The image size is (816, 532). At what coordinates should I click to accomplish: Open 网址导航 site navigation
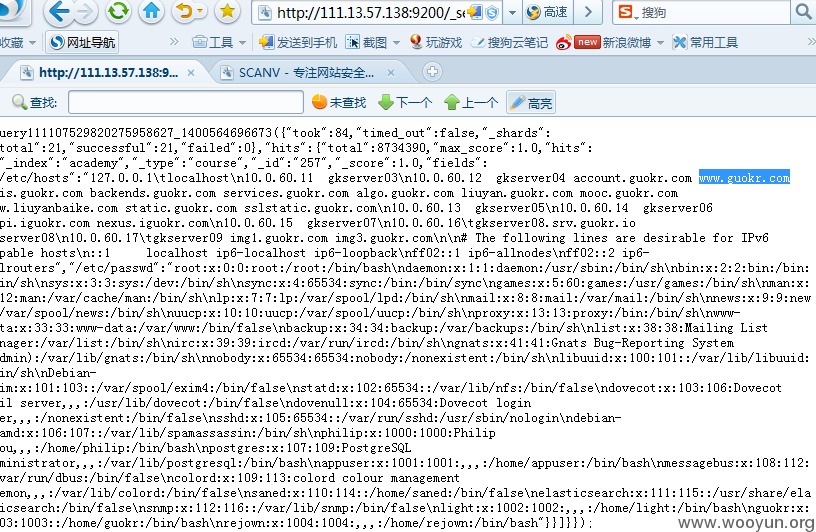(83, 42)
